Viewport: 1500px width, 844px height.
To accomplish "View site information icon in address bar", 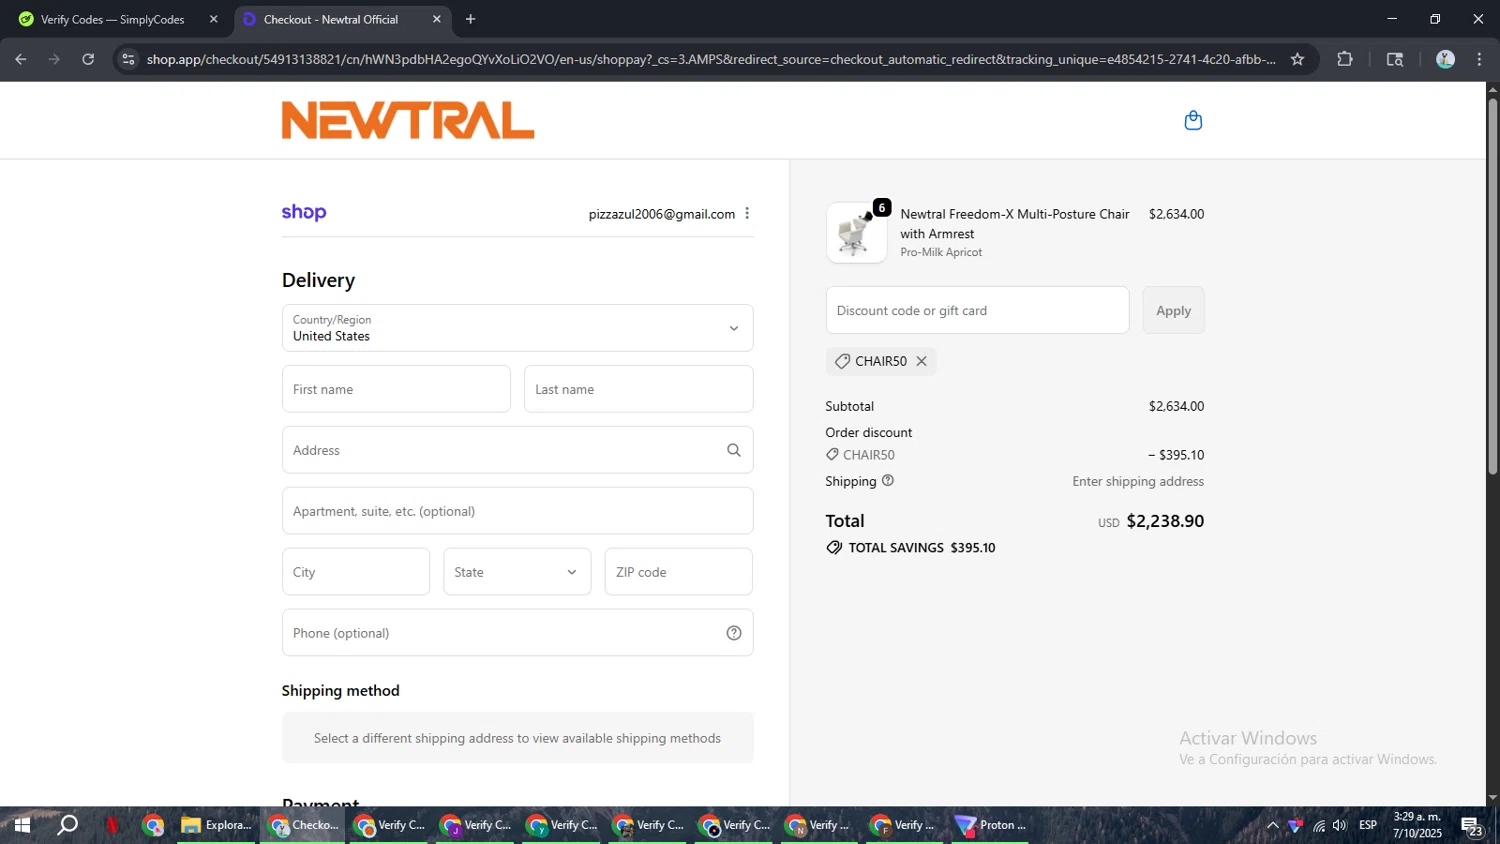I will coord(128,59).
